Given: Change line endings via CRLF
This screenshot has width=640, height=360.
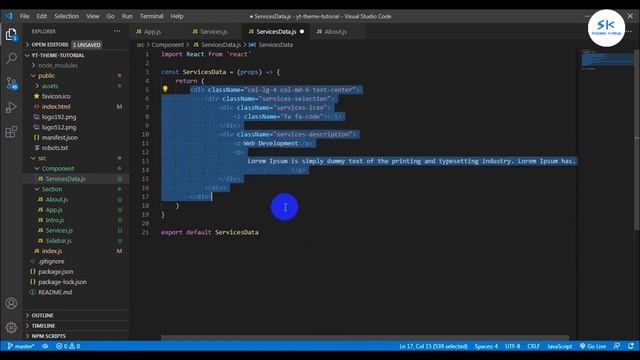Looking at the screenshot, I should (x=533, y=346).
